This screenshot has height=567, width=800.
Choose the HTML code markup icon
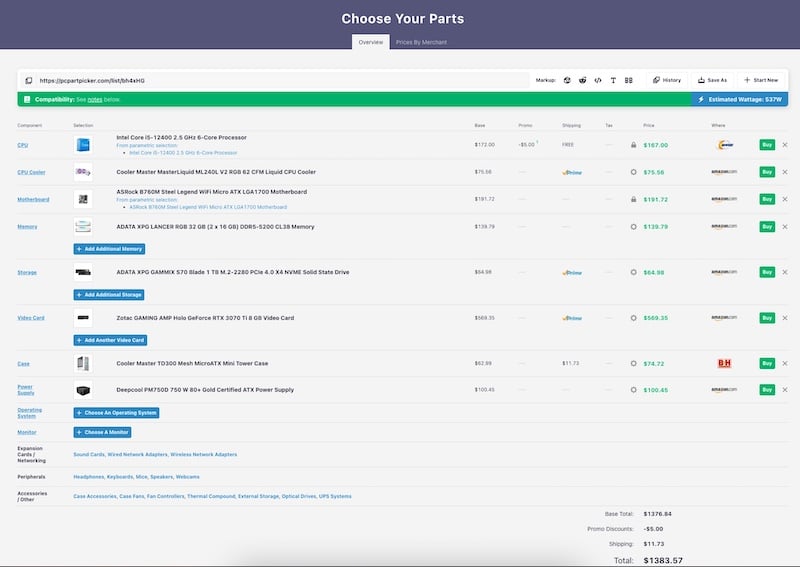598,80
